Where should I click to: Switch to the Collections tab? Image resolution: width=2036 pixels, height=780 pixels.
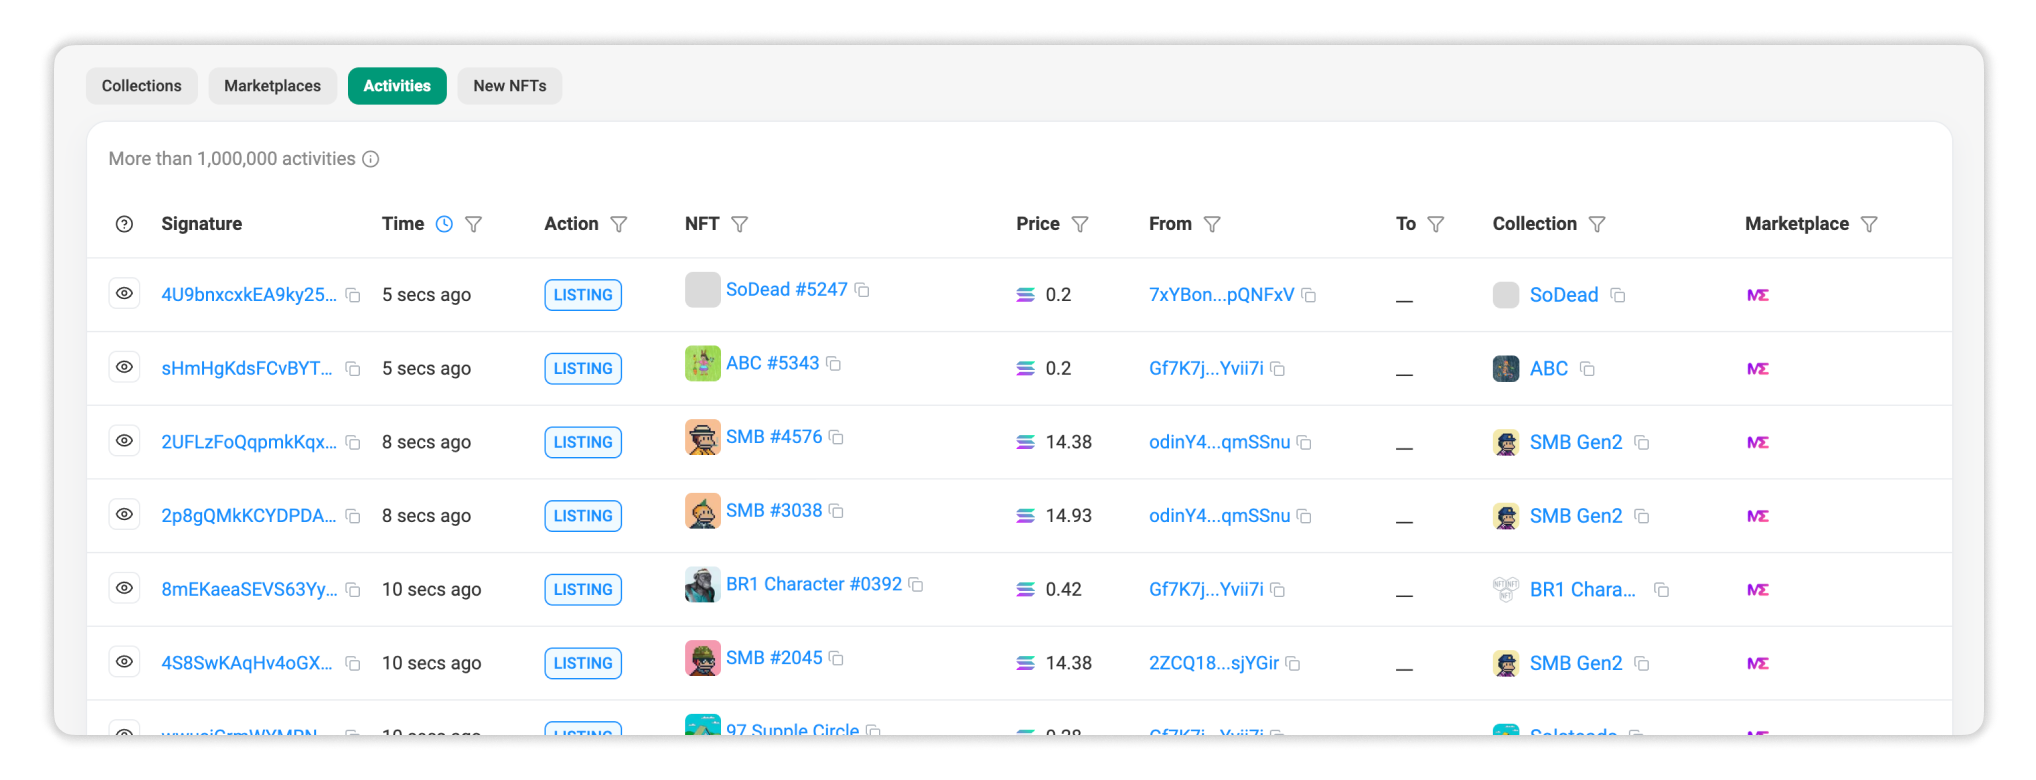tap(142, 86)
